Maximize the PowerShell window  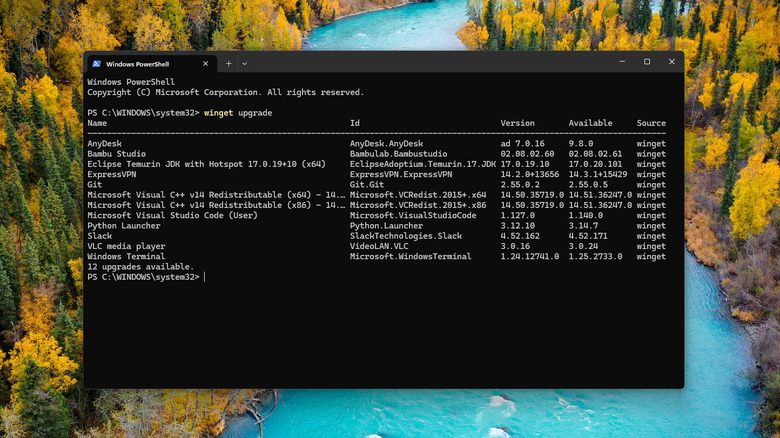pyautogui.click(x=647, y=62)
